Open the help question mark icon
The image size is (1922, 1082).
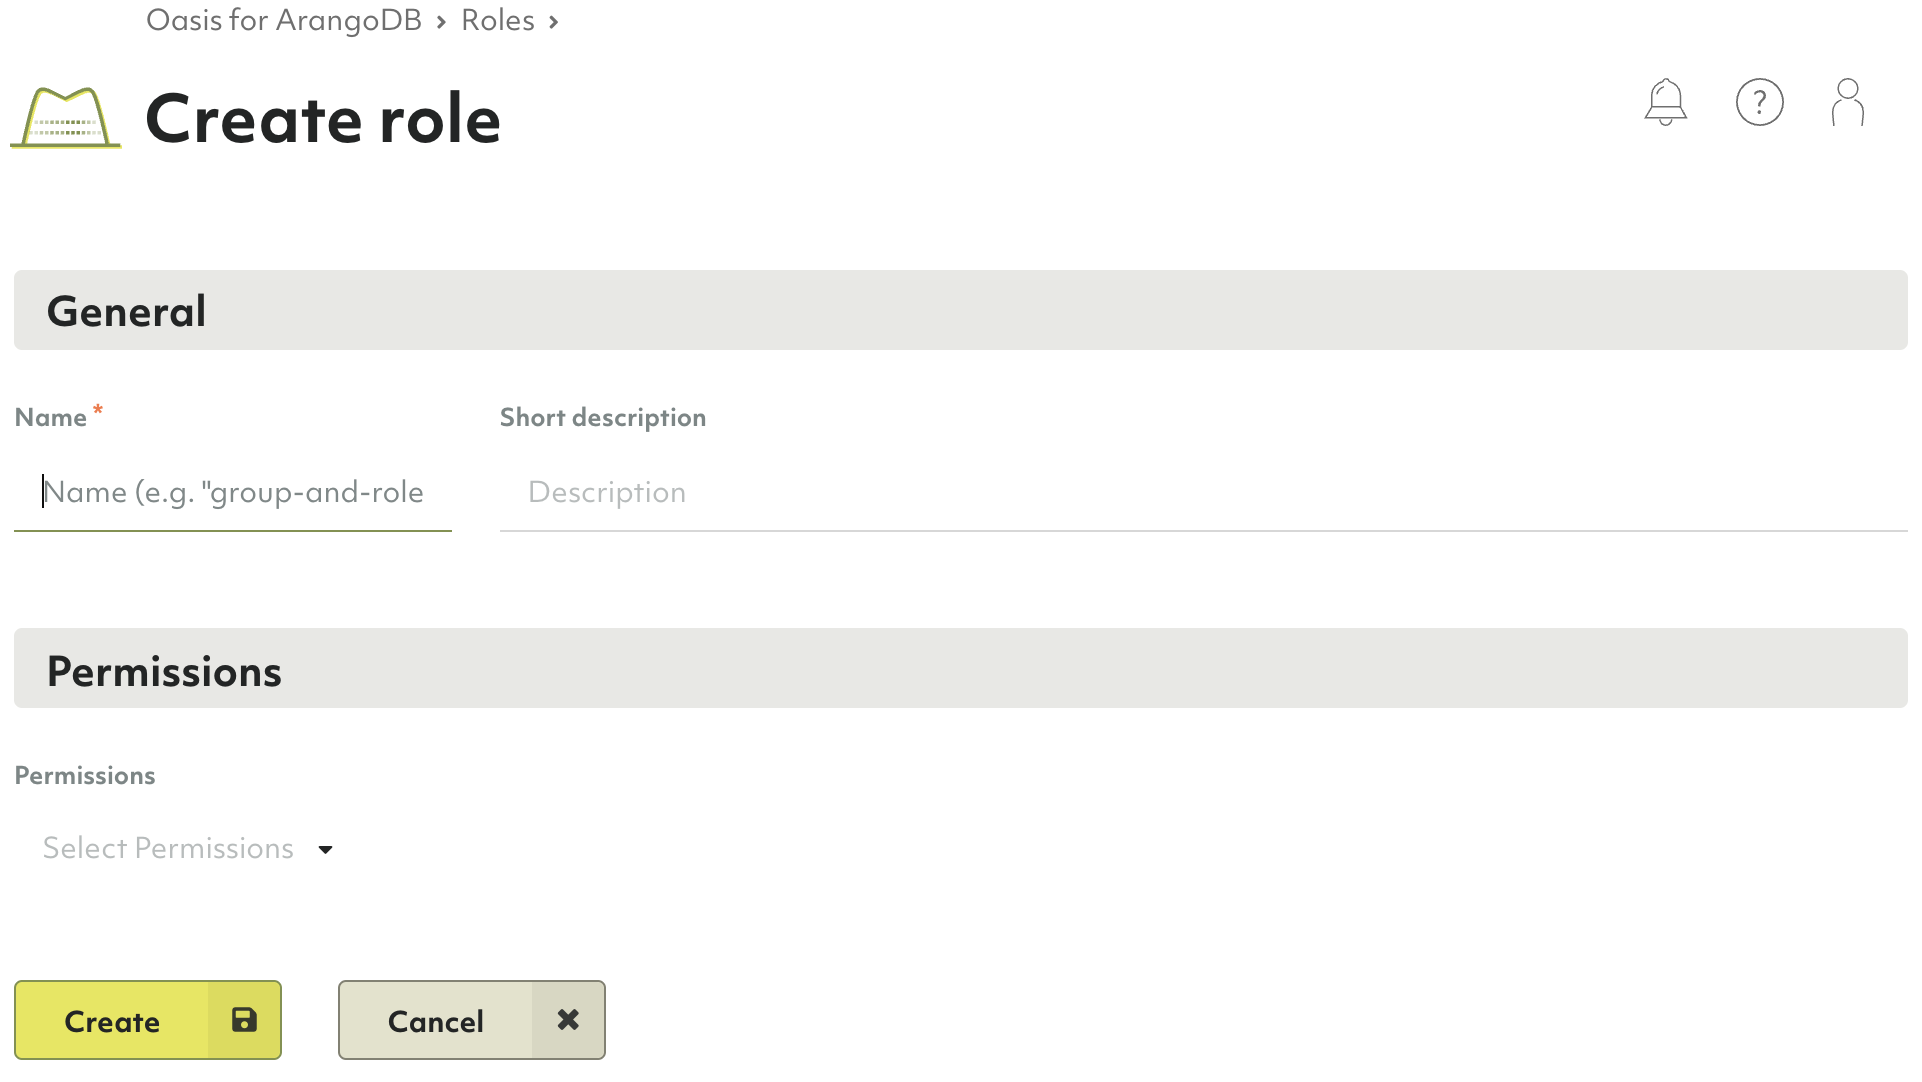tap(1759, 102)
